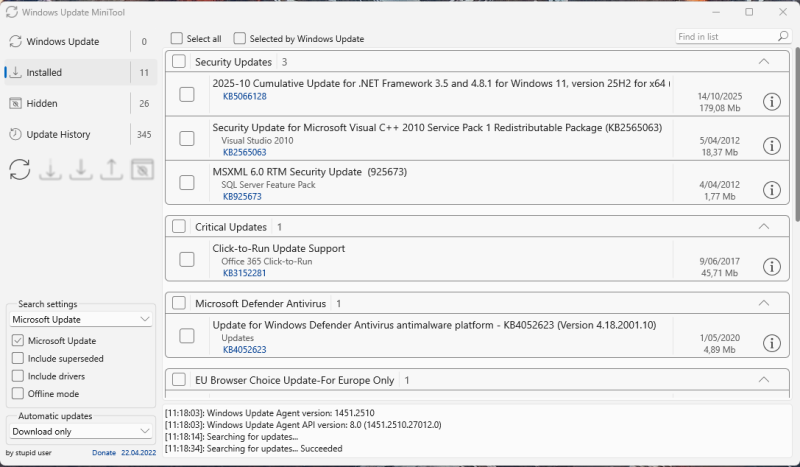The width and height of the screenshot is (800, 467).
Task: Click the Find in list field
Action: (725, 37)
